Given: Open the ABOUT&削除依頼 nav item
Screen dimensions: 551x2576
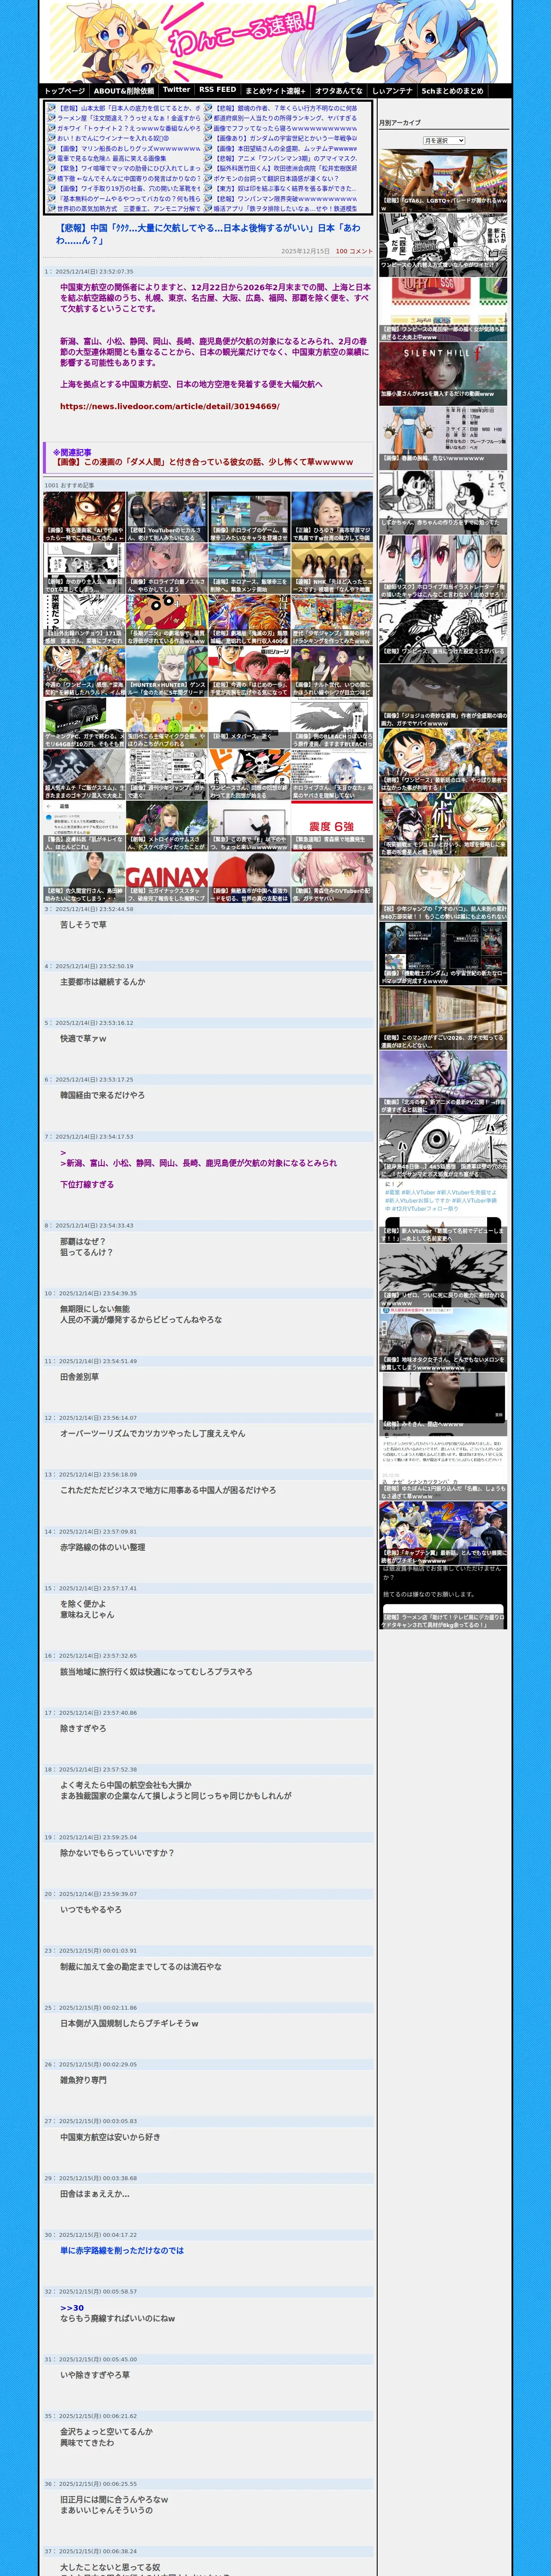Looking at the screenshot, I should tap(124, 90).
